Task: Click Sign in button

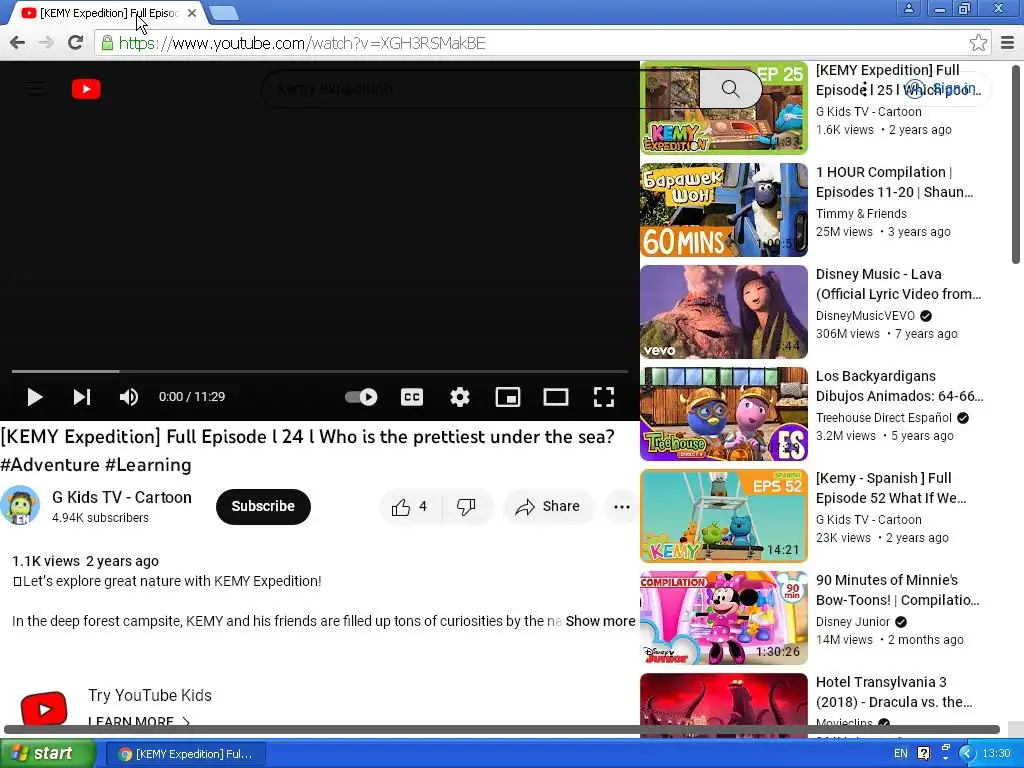Action: [x=944, y=88]
